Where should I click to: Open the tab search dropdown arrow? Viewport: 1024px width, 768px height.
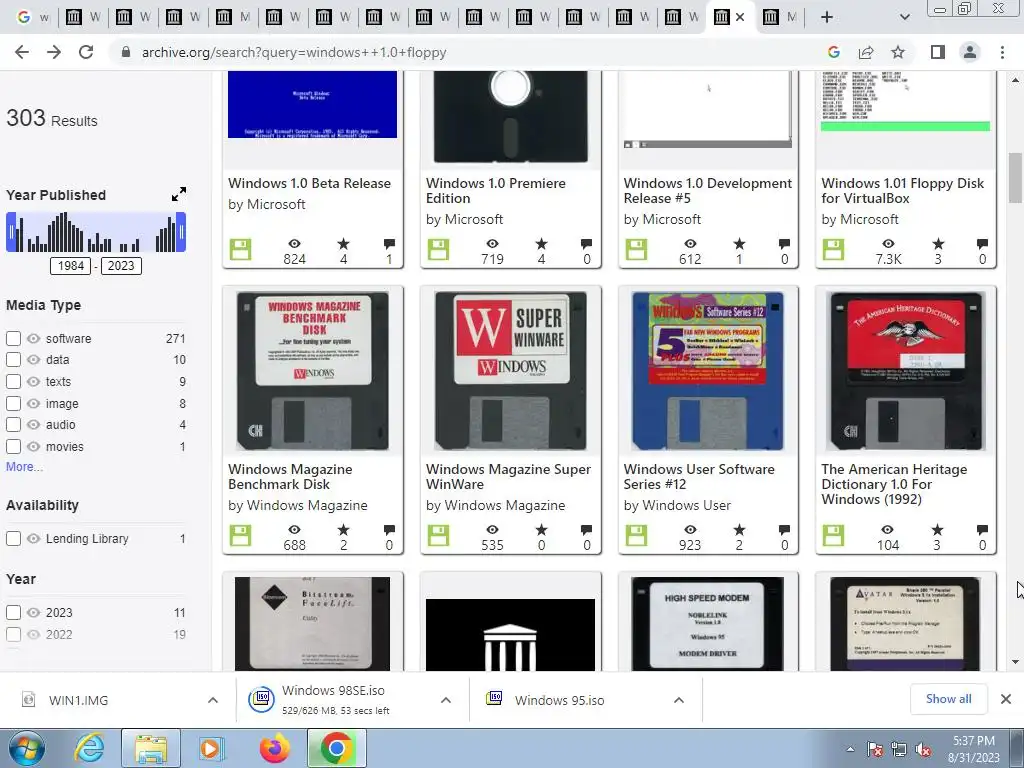coord(904,17)
